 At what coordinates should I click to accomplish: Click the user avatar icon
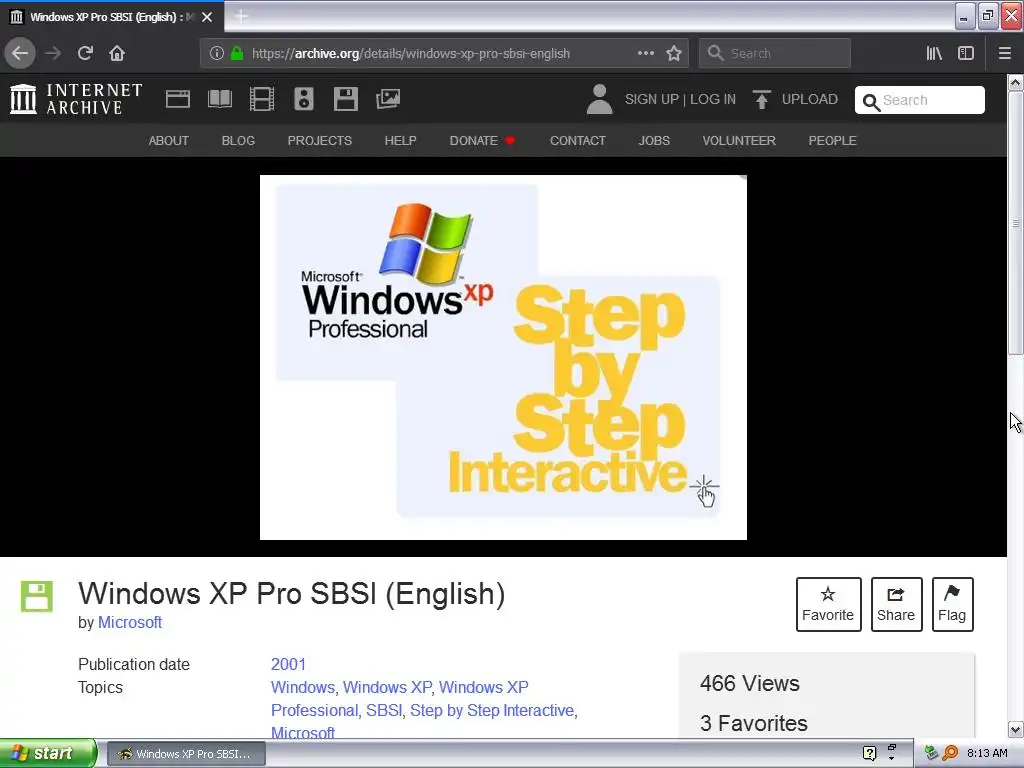[599, 99]
